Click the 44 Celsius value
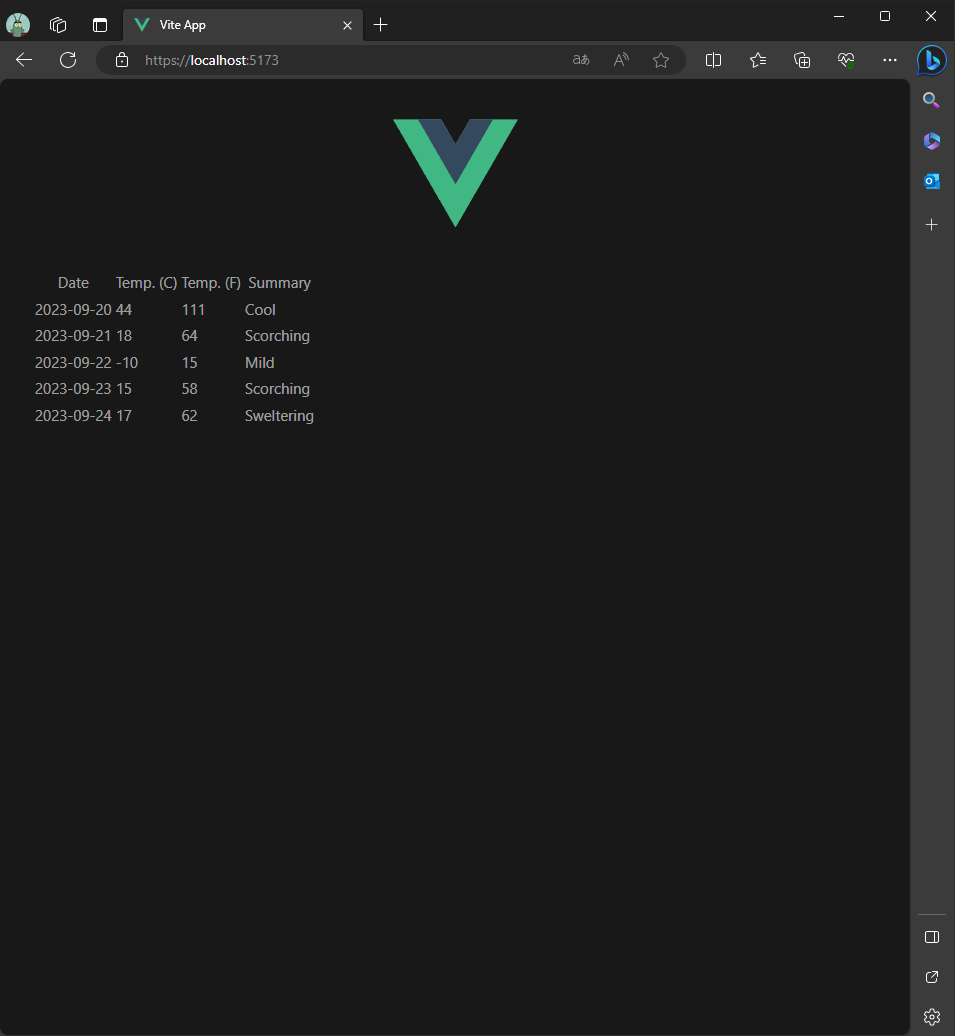Screen dimensions: 955x1036 (124, 310)
